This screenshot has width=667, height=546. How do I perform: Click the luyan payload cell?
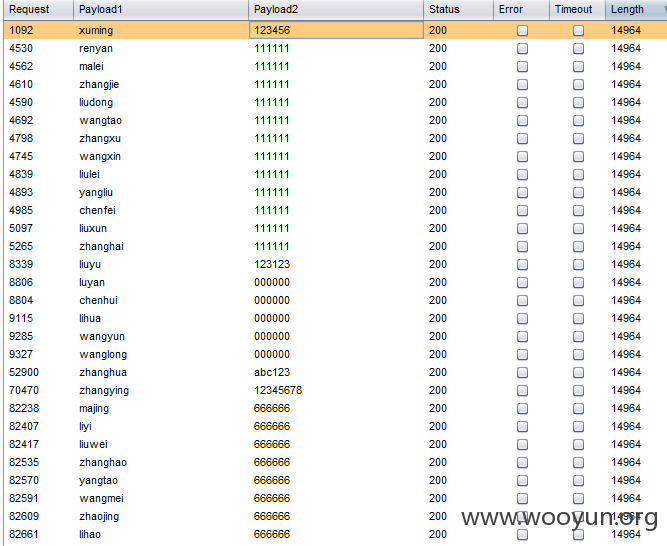click(x=92, y=282)
